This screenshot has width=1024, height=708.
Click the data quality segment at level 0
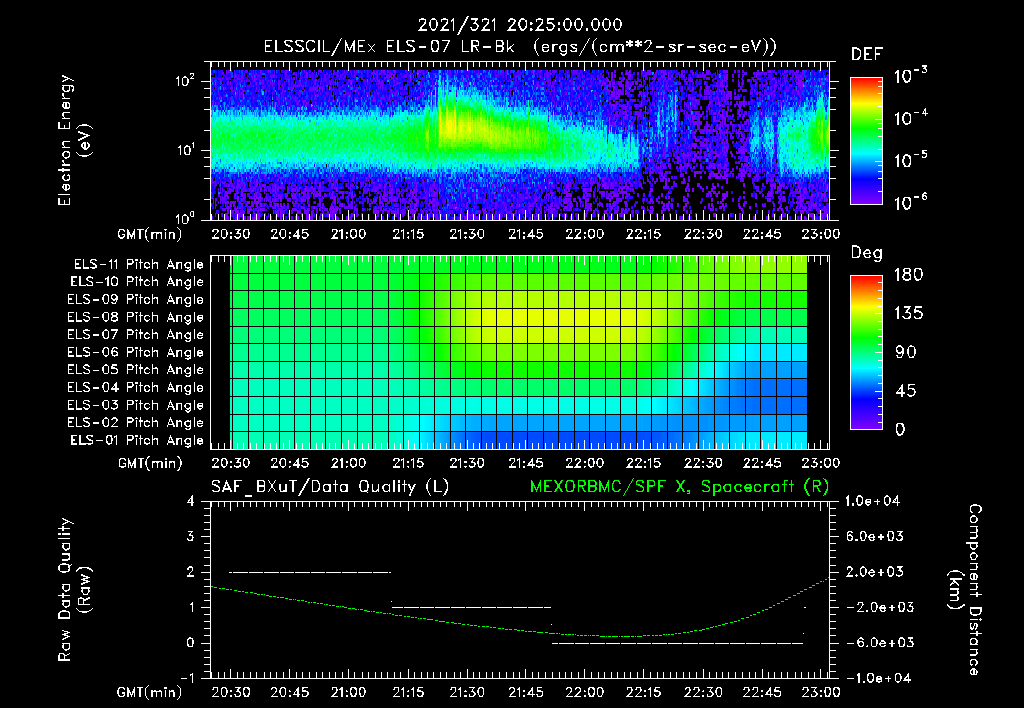tap(677, 643)
